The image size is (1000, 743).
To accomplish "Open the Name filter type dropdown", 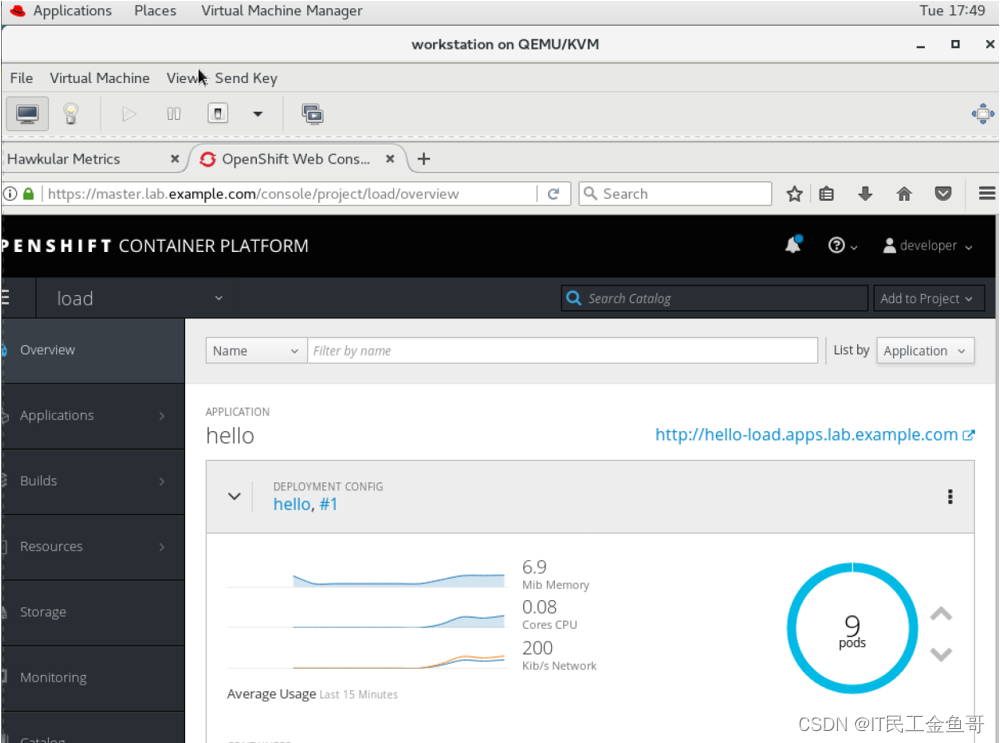I will (256, 351).
